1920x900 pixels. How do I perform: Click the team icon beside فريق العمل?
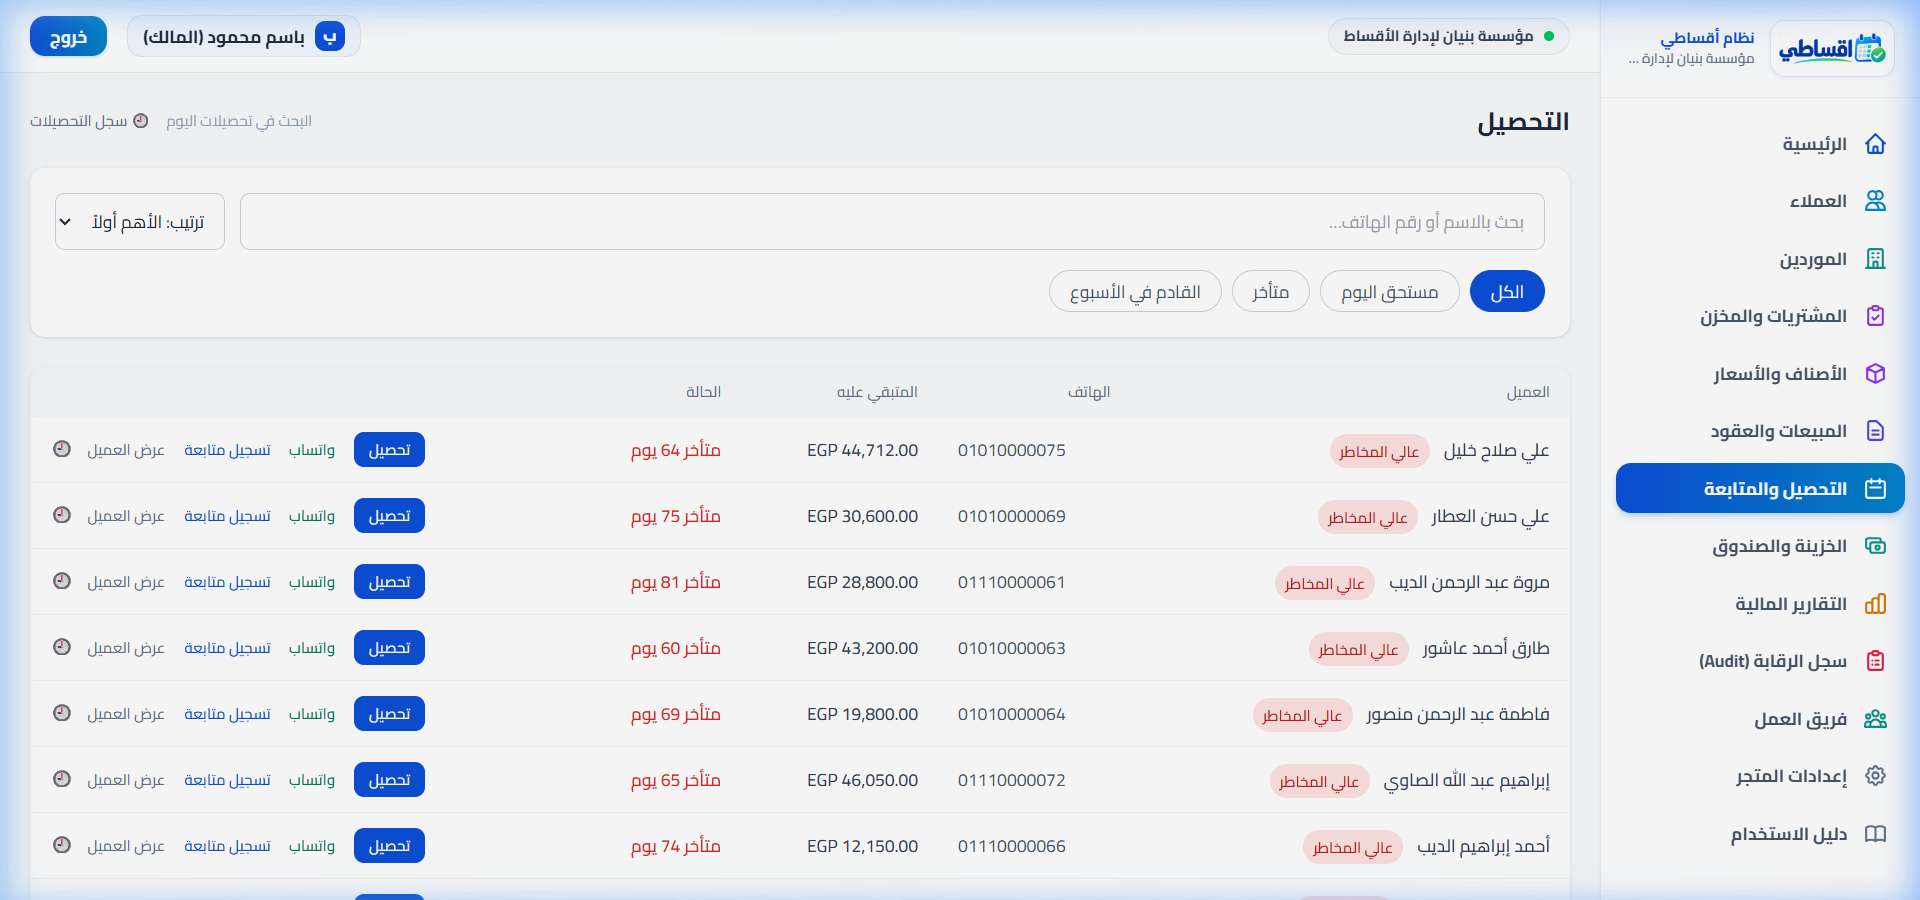pos(1875,719)
